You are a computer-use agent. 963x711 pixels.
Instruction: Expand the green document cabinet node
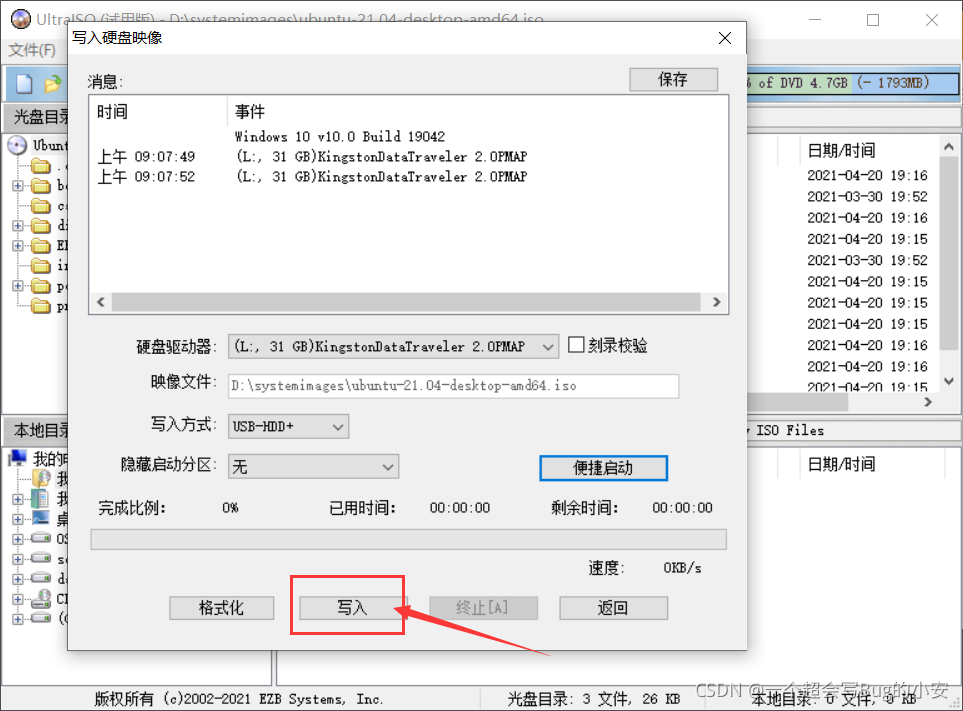18,499
